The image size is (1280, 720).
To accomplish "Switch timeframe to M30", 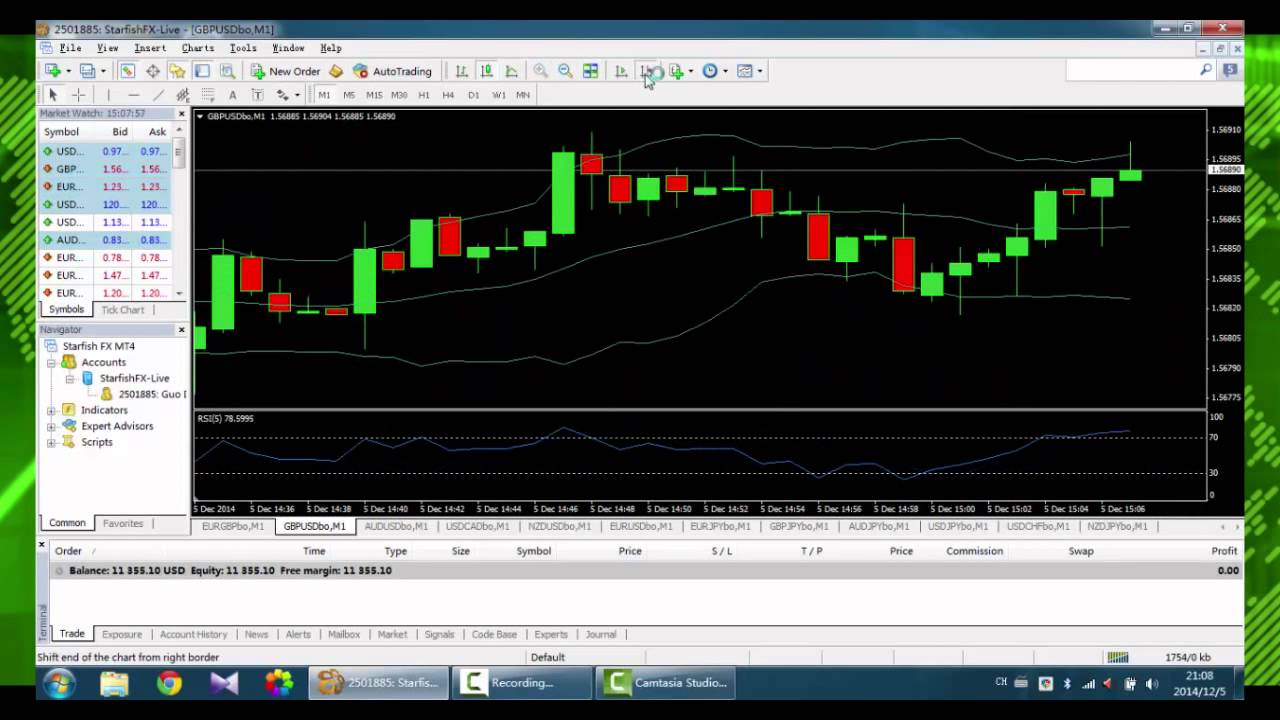I will tap(399, 94).
